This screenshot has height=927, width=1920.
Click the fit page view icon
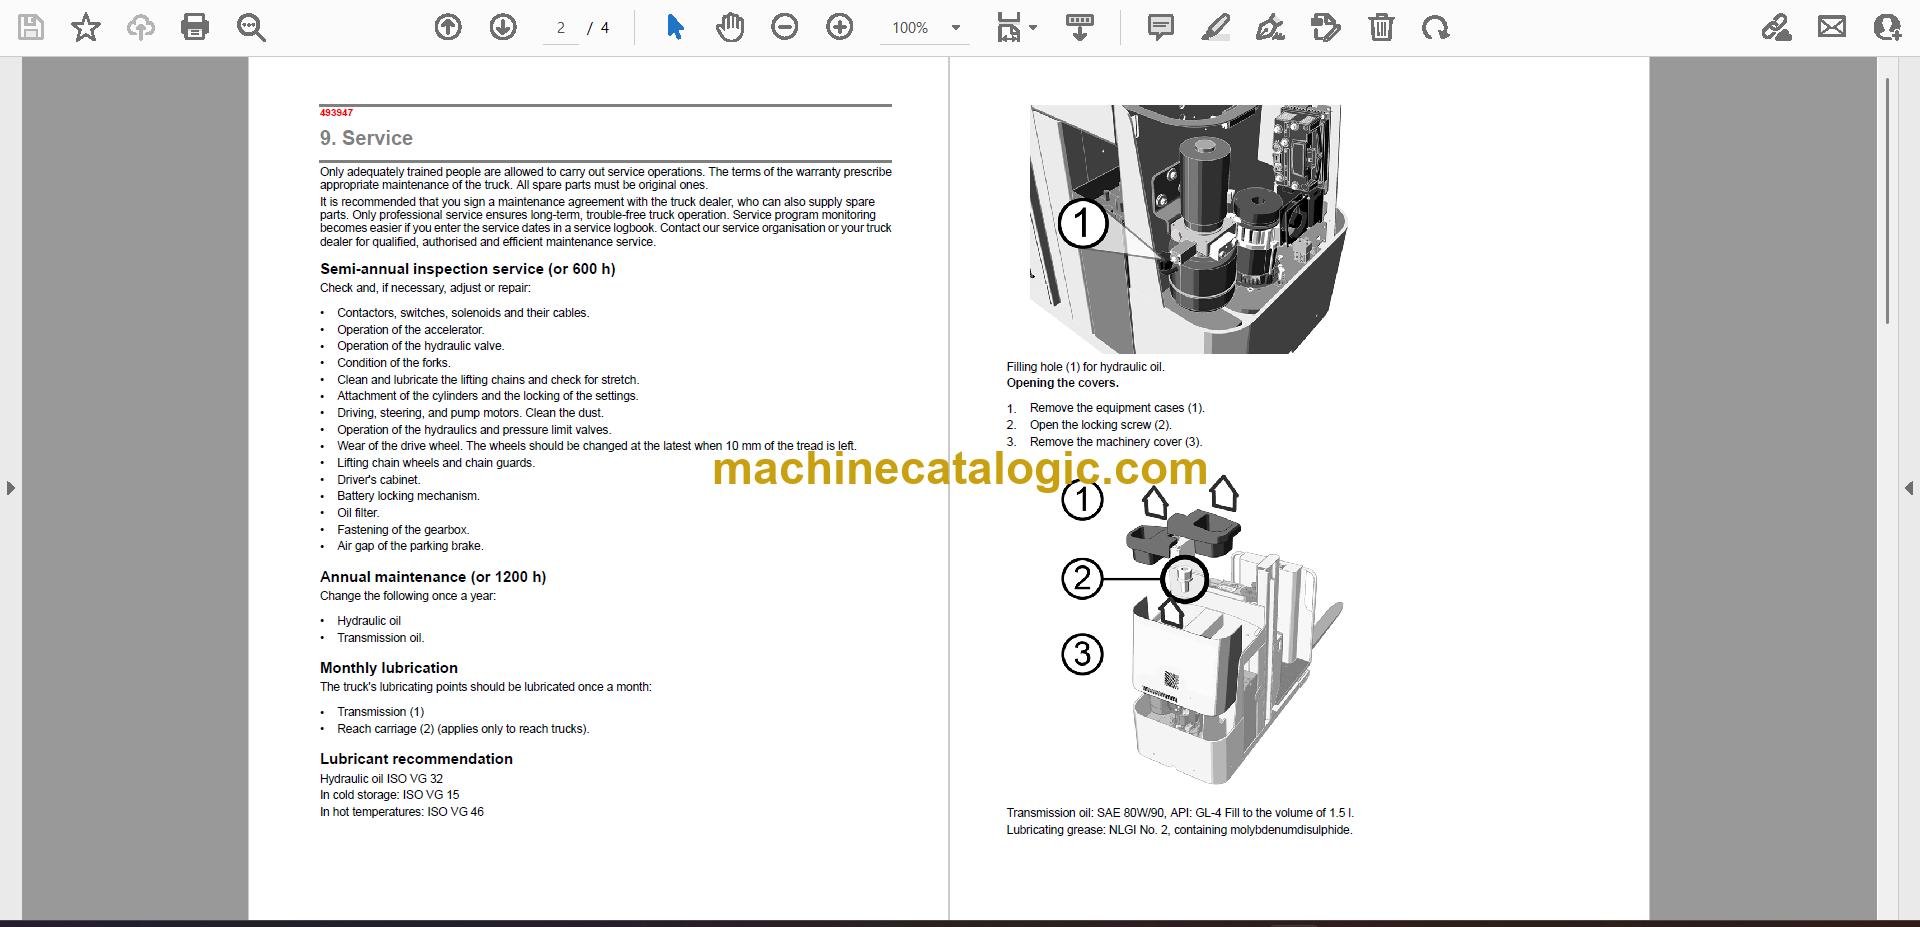tap(1008, 27)
